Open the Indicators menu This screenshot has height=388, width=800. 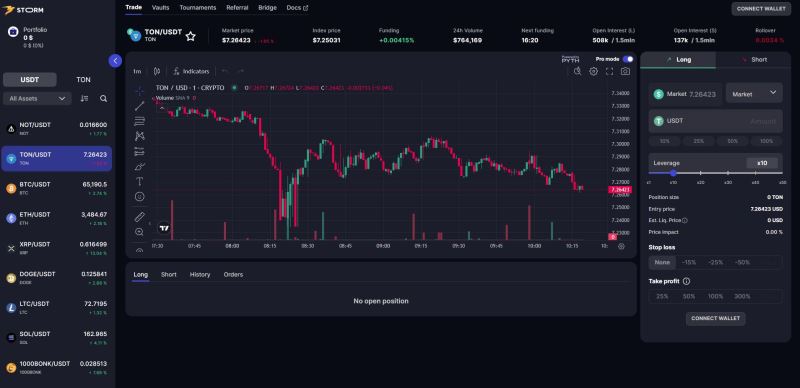click(191, 71)
